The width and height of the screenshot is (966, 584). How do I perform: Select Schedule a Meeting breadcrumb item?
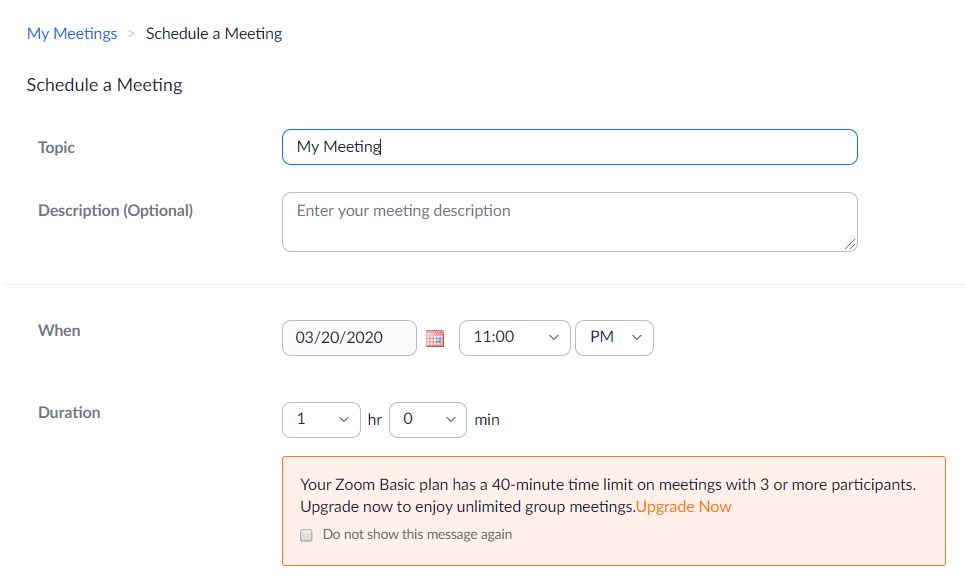[x=214, y=33]
